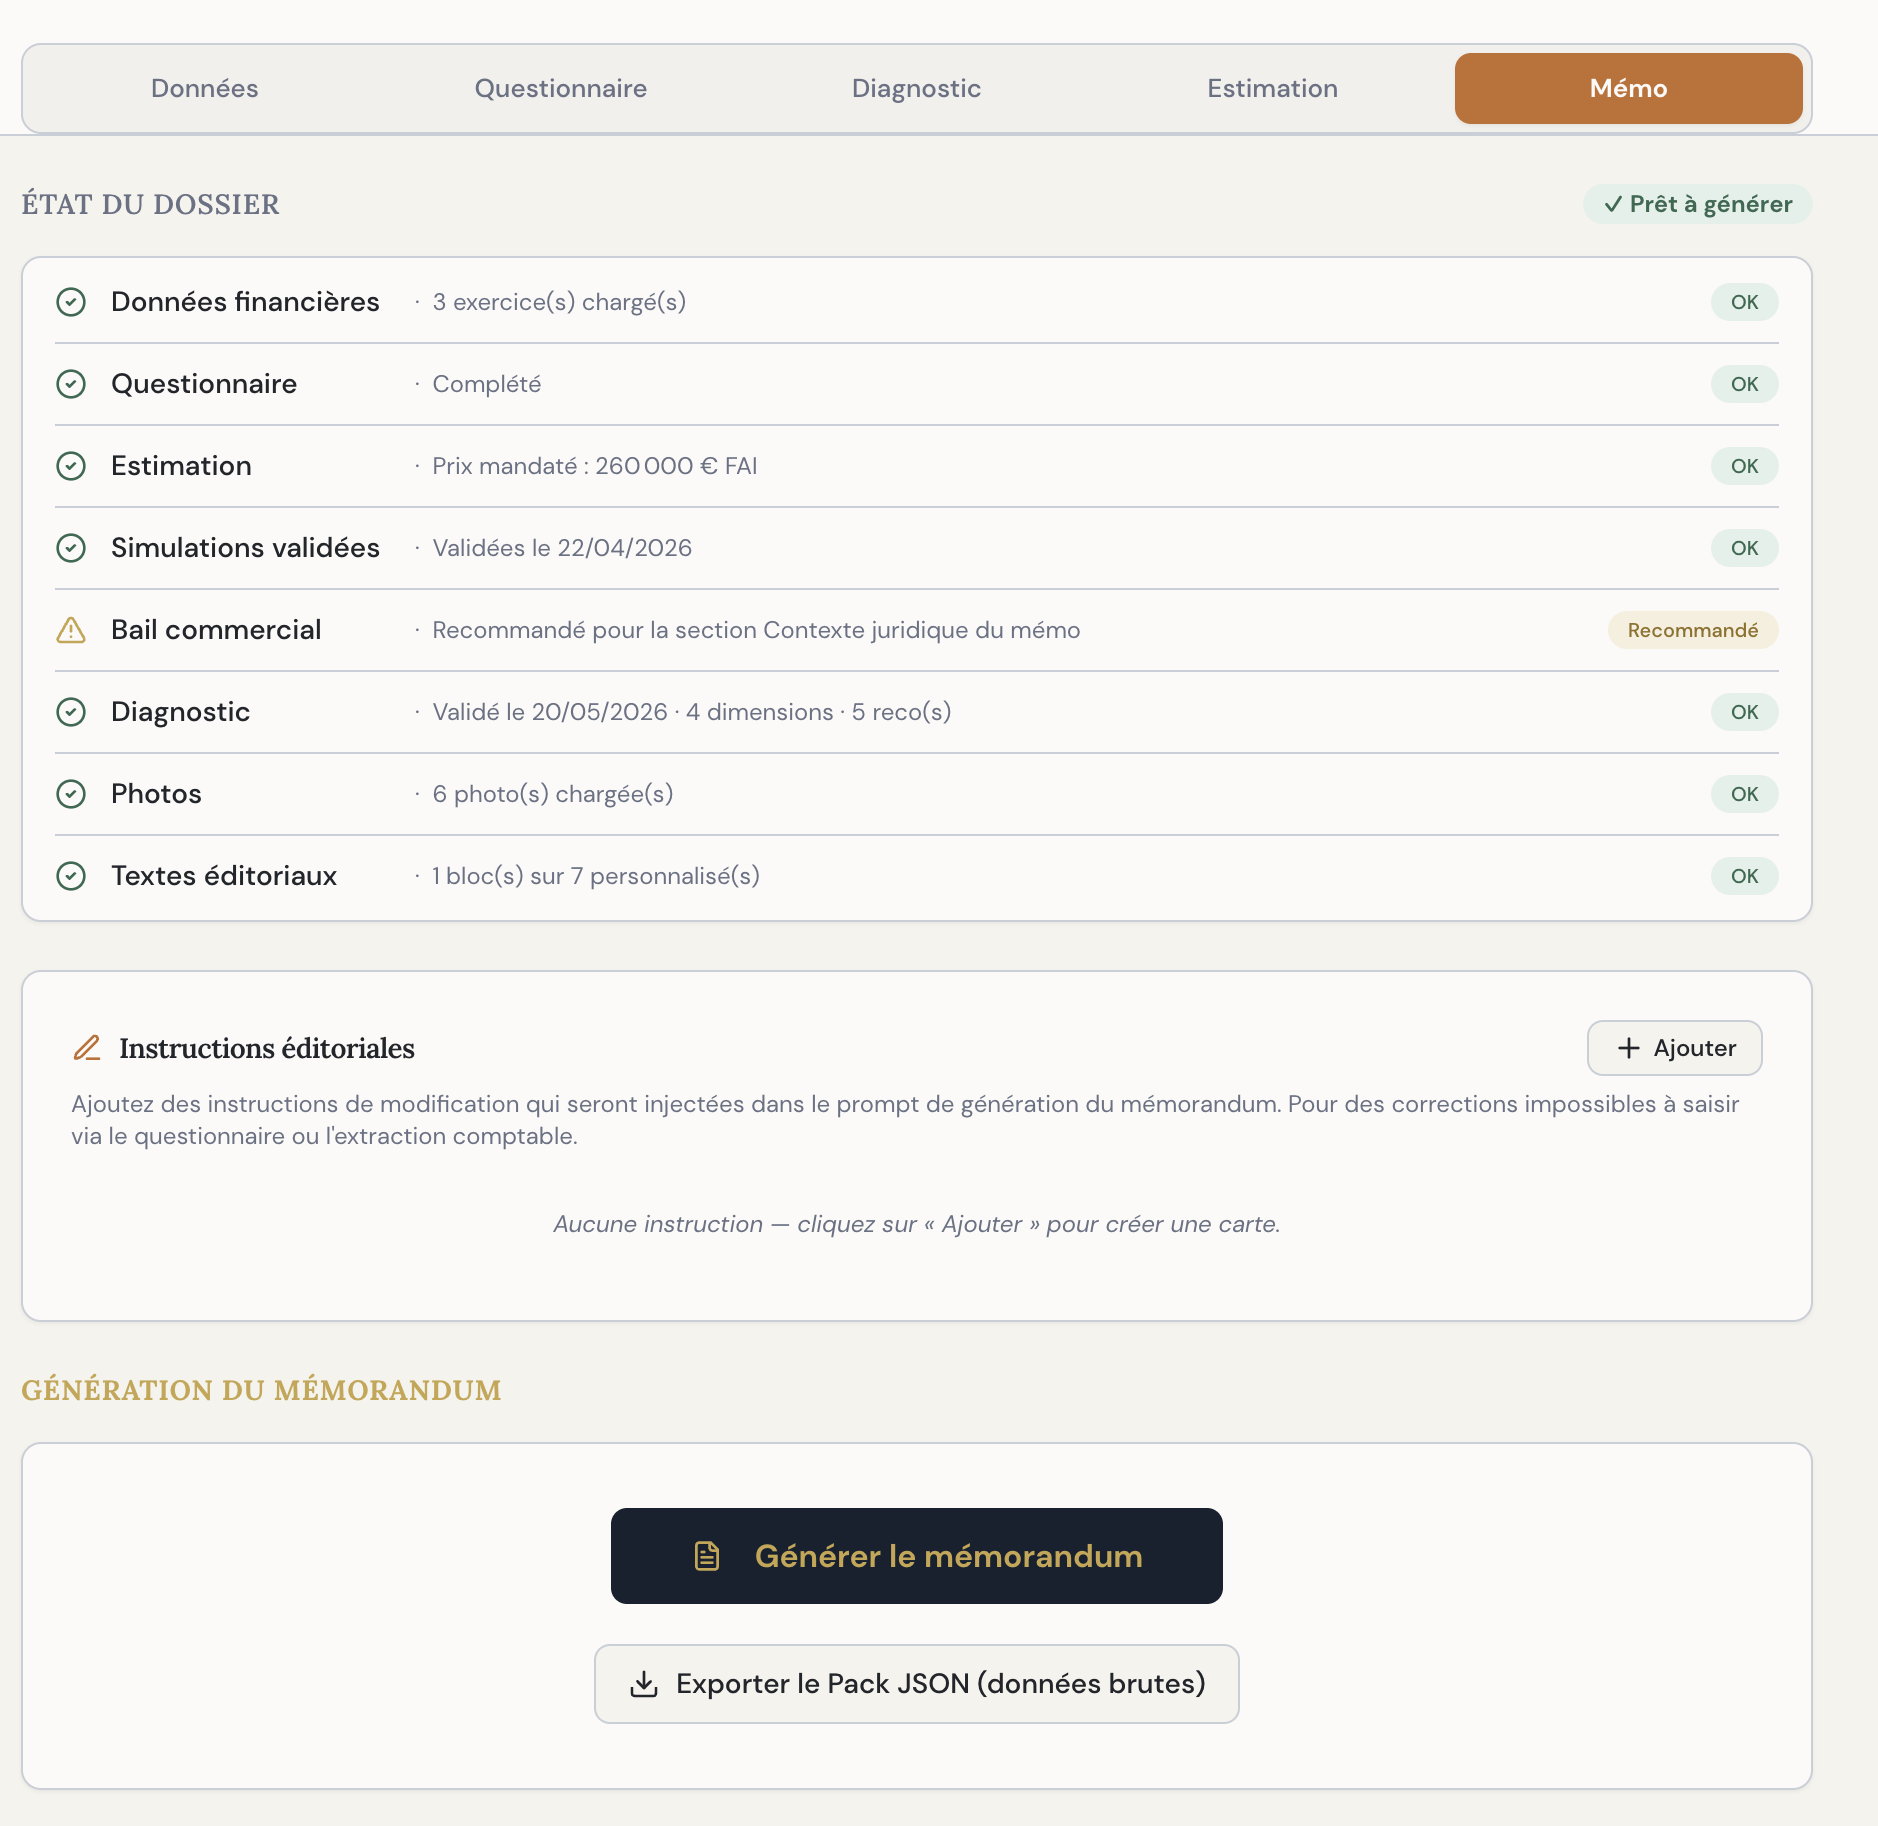Viewport: 1878px width, 1826px height.
Task: Click the Instructions éditoriales heading
Action: point(267,1048)
